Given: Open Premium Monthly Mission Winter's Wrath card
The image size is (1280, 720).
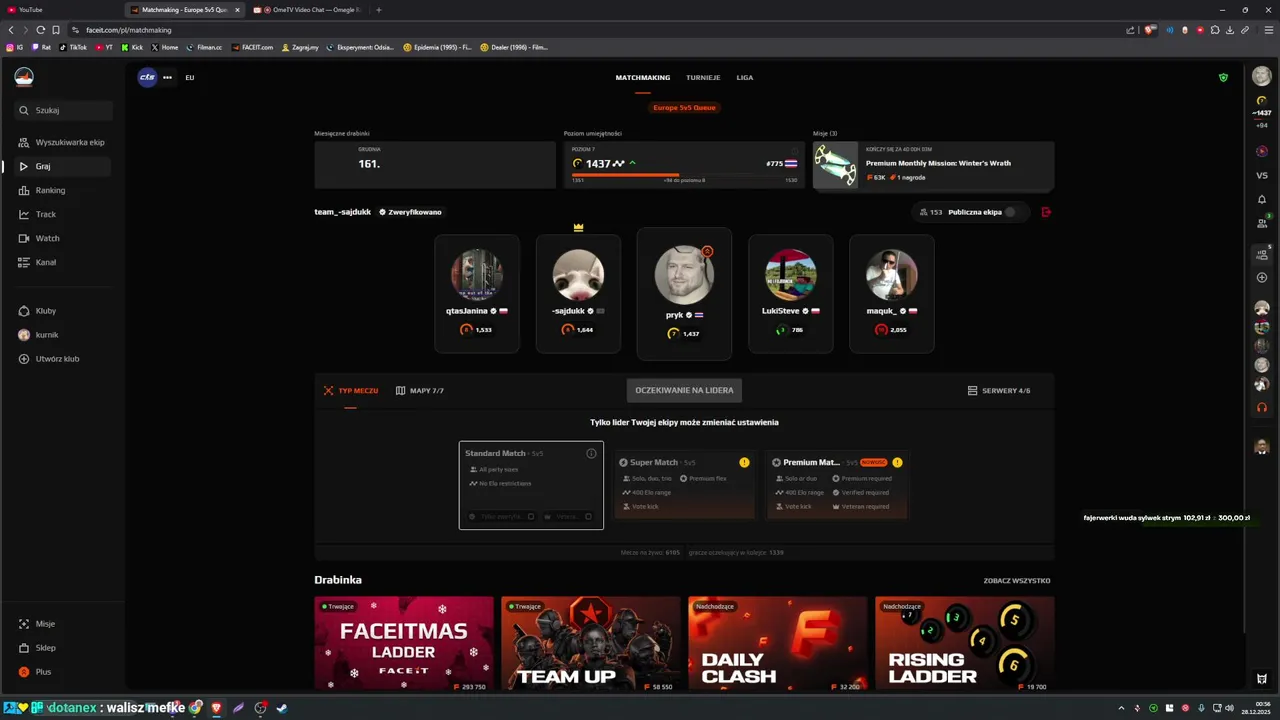Looking at the screenshot, I should [x=933, y=164].
